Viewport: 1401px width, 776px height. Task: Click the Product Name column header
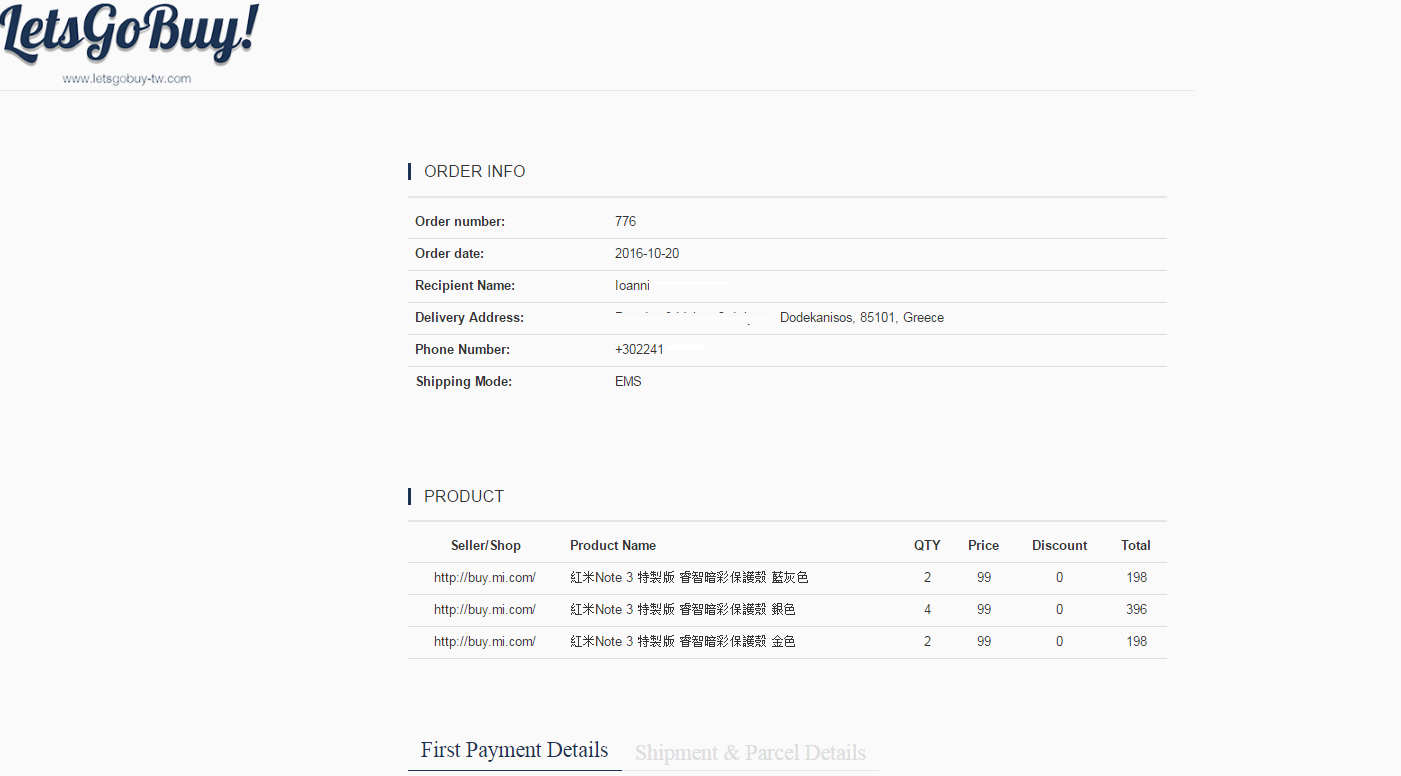pyautogui.click(x=613, y=545)
